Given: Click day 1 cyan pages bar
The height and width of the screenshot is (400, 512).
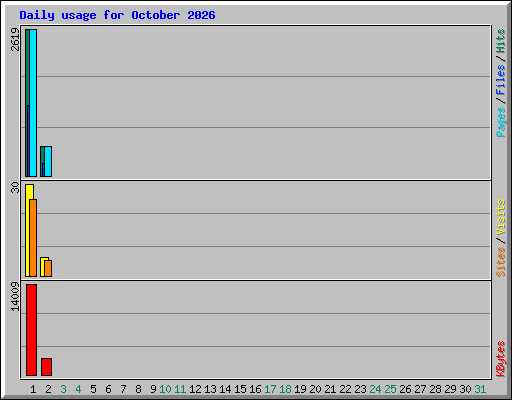Looking at the screenshot, I should (33, 103).
